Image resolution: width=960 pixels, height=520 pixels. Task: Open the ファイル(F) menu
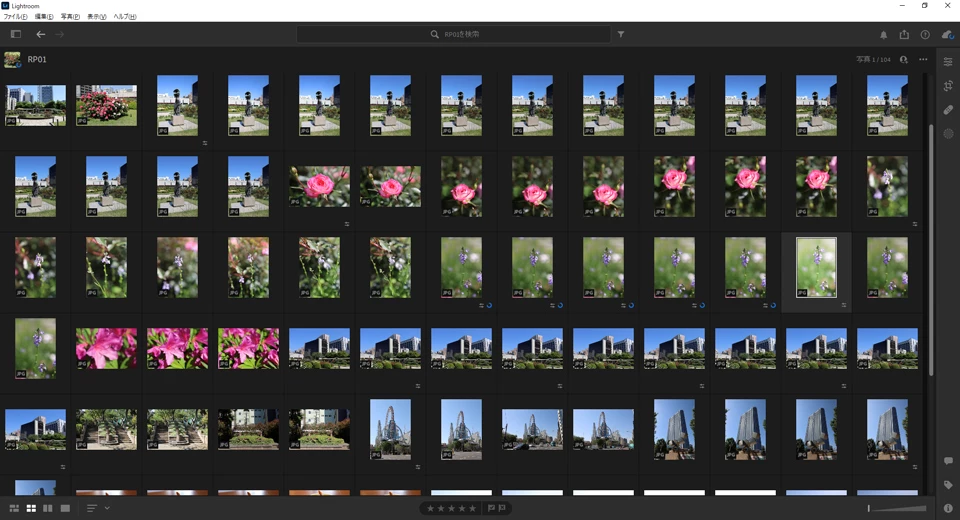(15, 17)
